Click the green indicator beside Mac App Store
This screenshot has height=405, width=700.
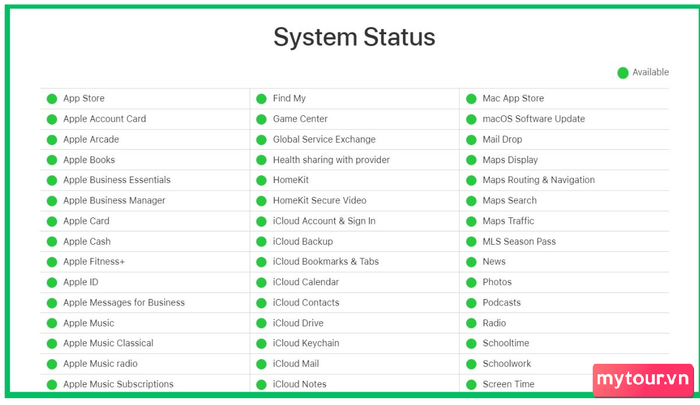click(x=471, y=98)
